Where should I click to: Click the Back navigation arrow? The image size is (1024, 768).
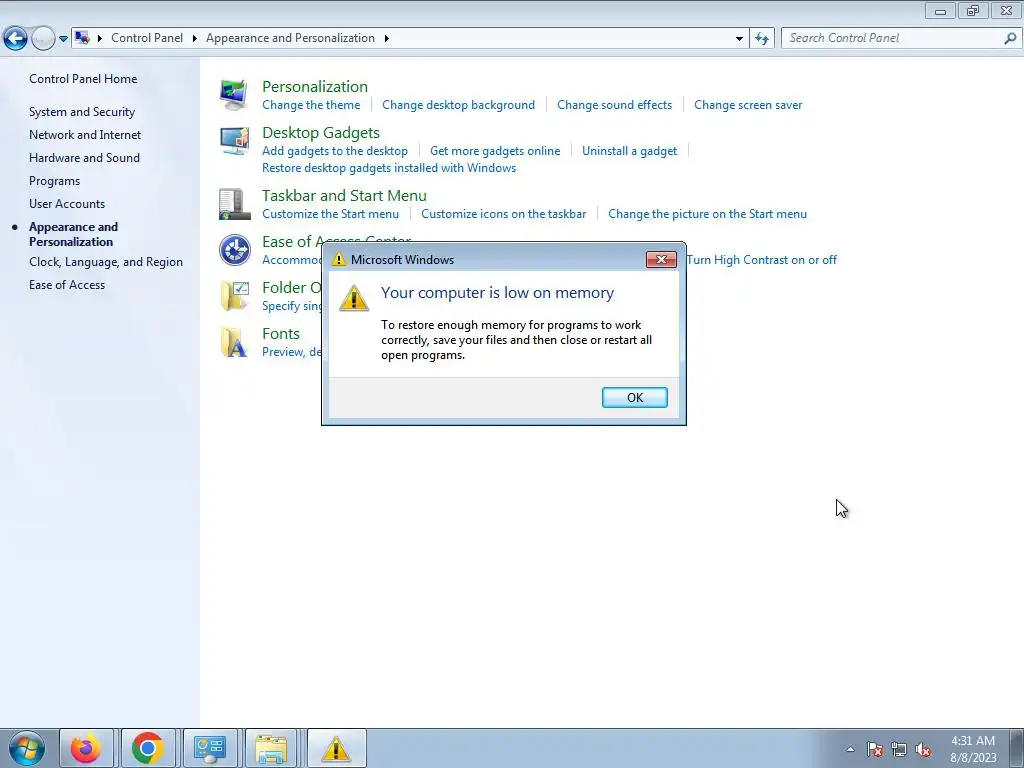coord(16,39)
